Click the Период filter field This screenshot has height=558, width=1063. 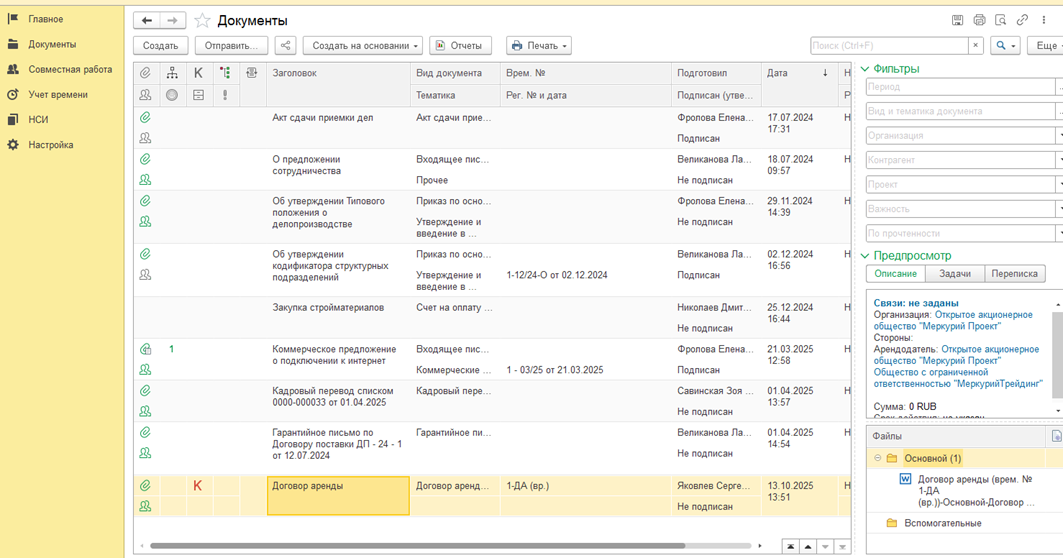point(961,87)
